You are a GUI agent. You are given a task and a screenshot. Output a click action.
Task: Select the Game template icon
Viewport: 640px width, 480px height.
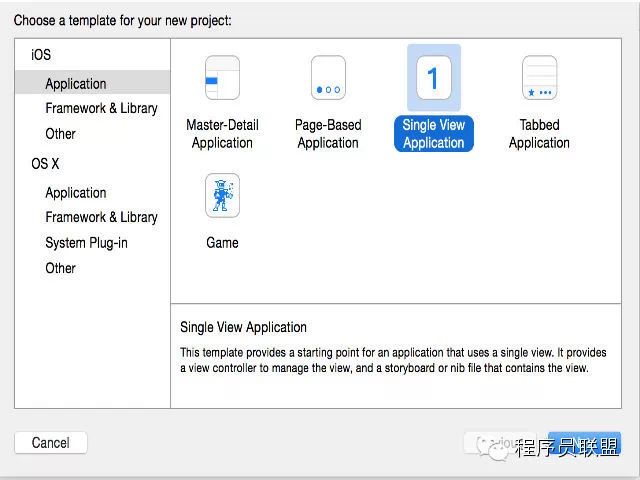pyautogui.click(x=222, y=195)
